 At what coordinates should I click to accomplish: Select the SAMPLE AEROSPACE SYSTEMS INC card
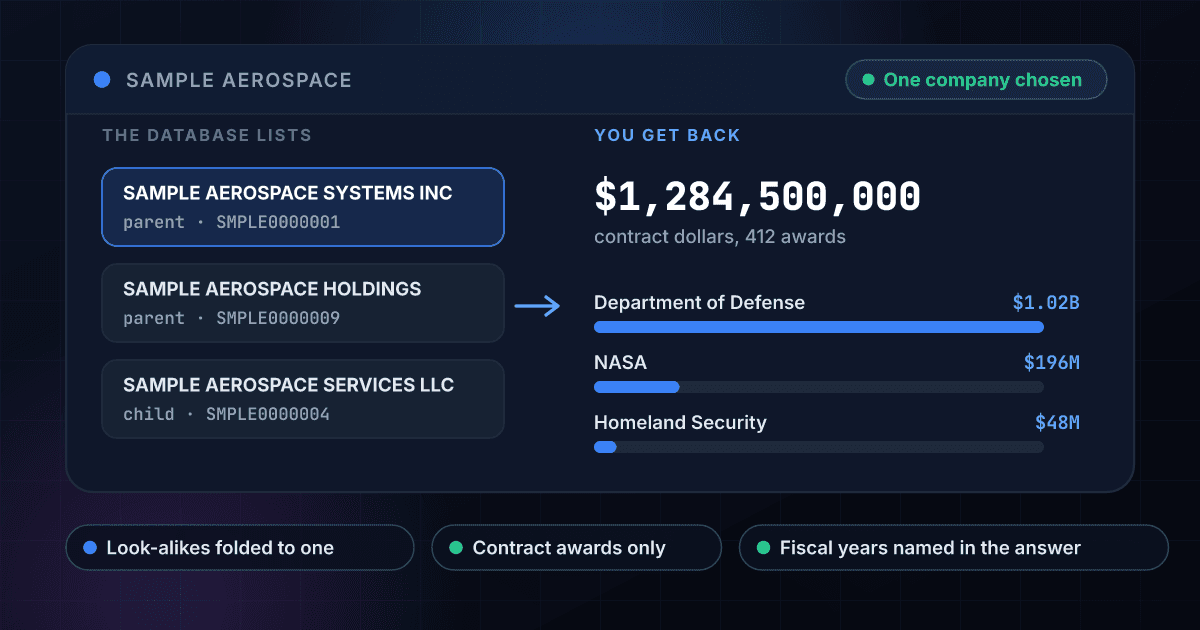coord(303,207)
